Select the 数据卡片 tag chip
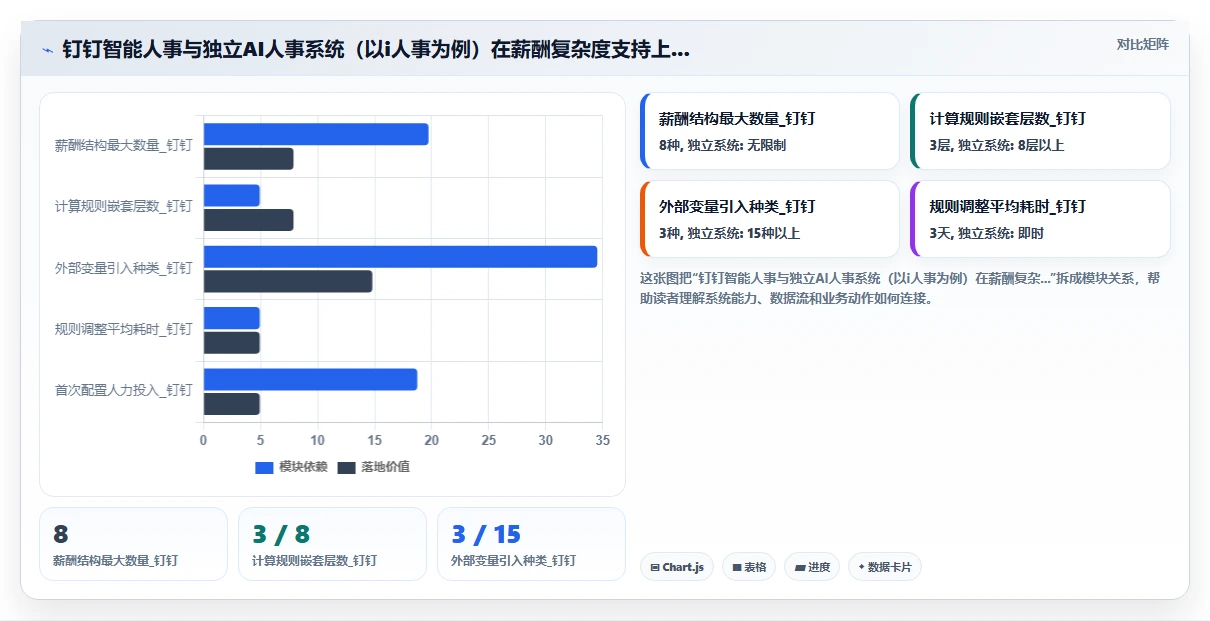Viewport: 1210px width, 621px height. tap(884, 567)
